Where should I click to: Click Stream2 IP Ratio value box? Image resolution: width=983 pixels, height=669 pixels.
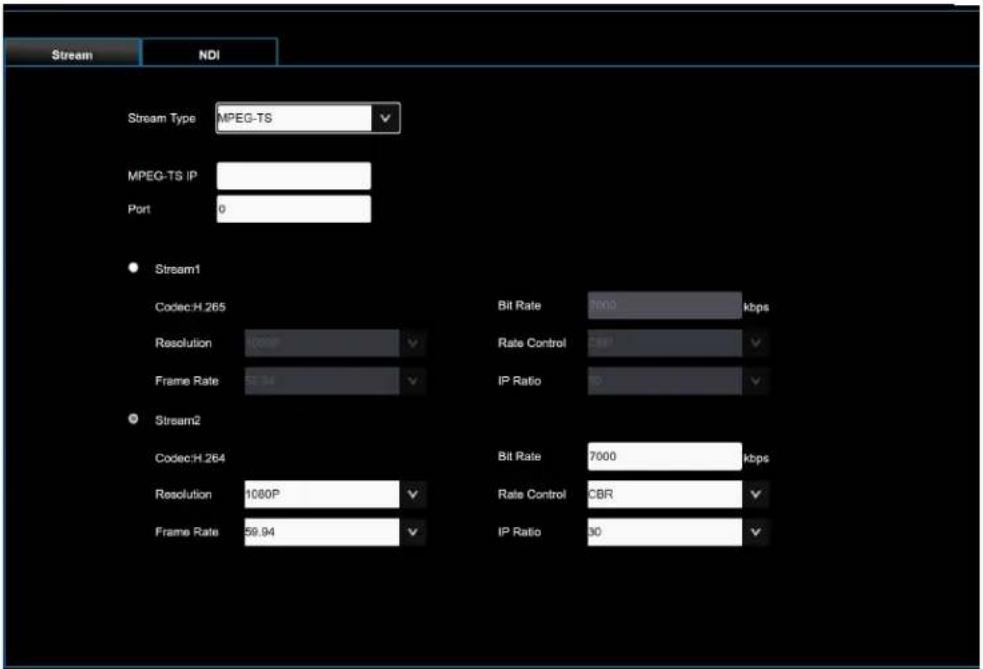tap(665, 532)
